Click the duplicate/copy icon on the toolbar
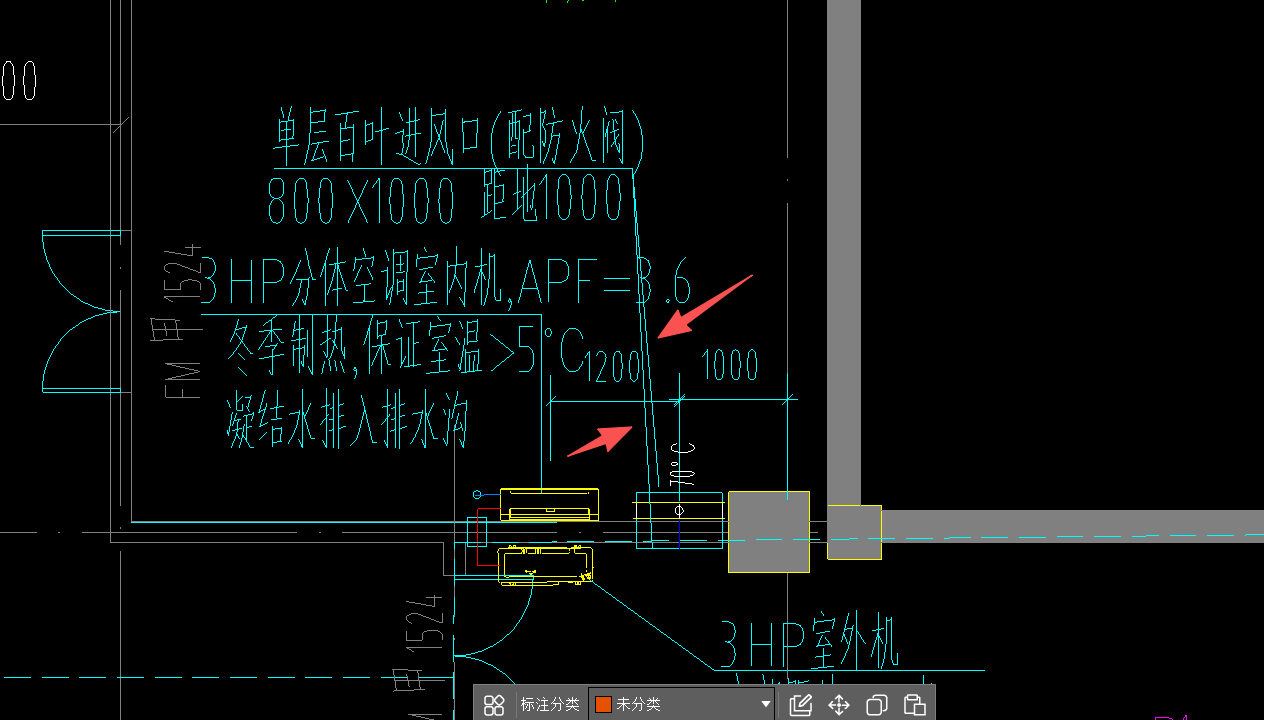1264x720 pixels. (x=876, y=705)
